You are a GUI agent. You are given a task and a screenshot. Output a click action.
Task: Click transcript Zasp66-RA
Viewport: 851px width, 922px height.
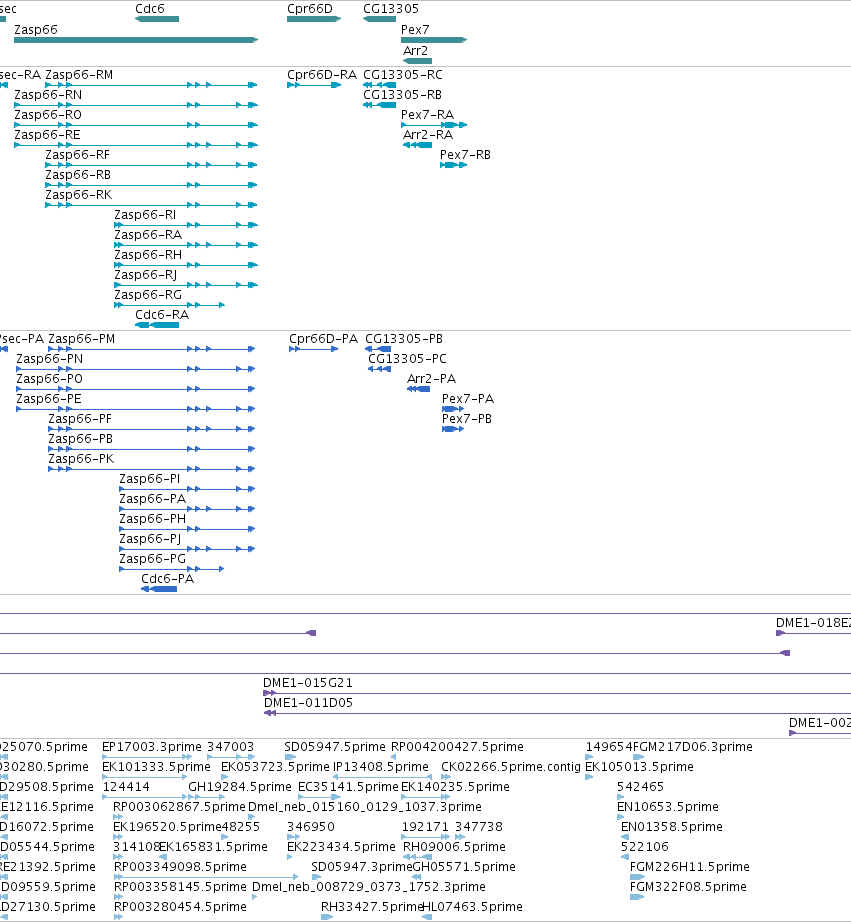[x=186, y=245]
